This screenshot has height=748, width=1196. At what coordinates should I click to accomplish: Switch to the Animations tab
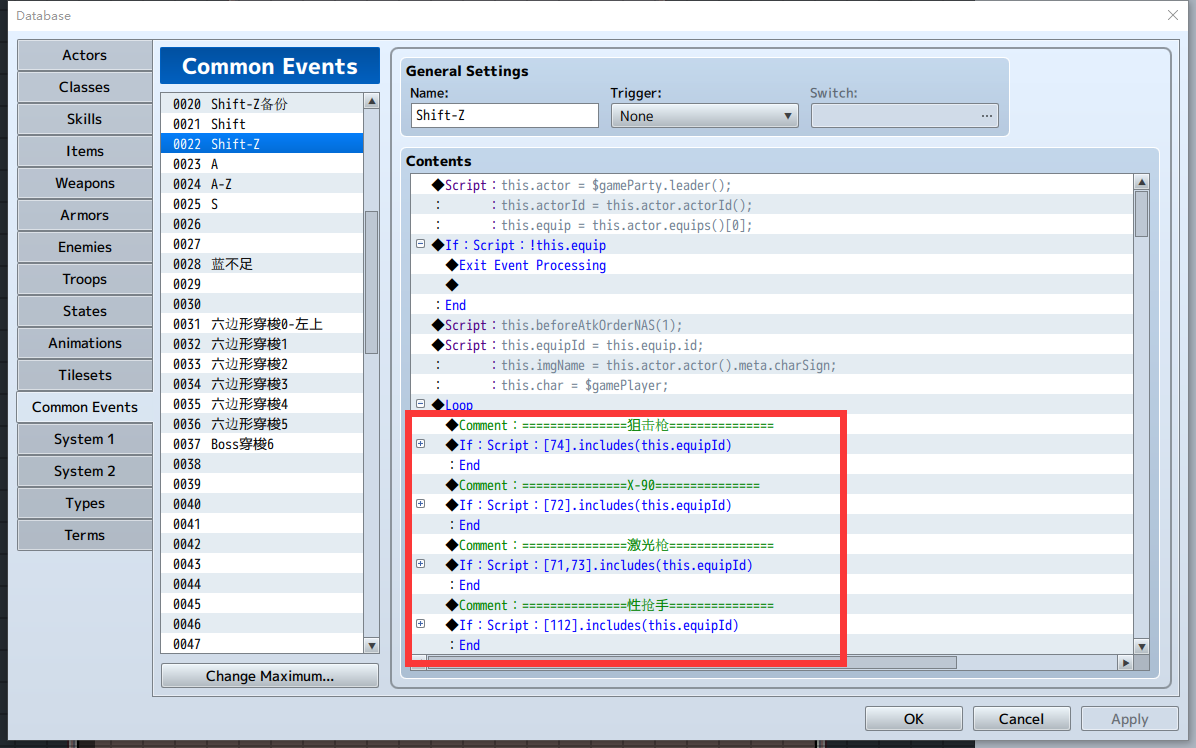[85, 343]
